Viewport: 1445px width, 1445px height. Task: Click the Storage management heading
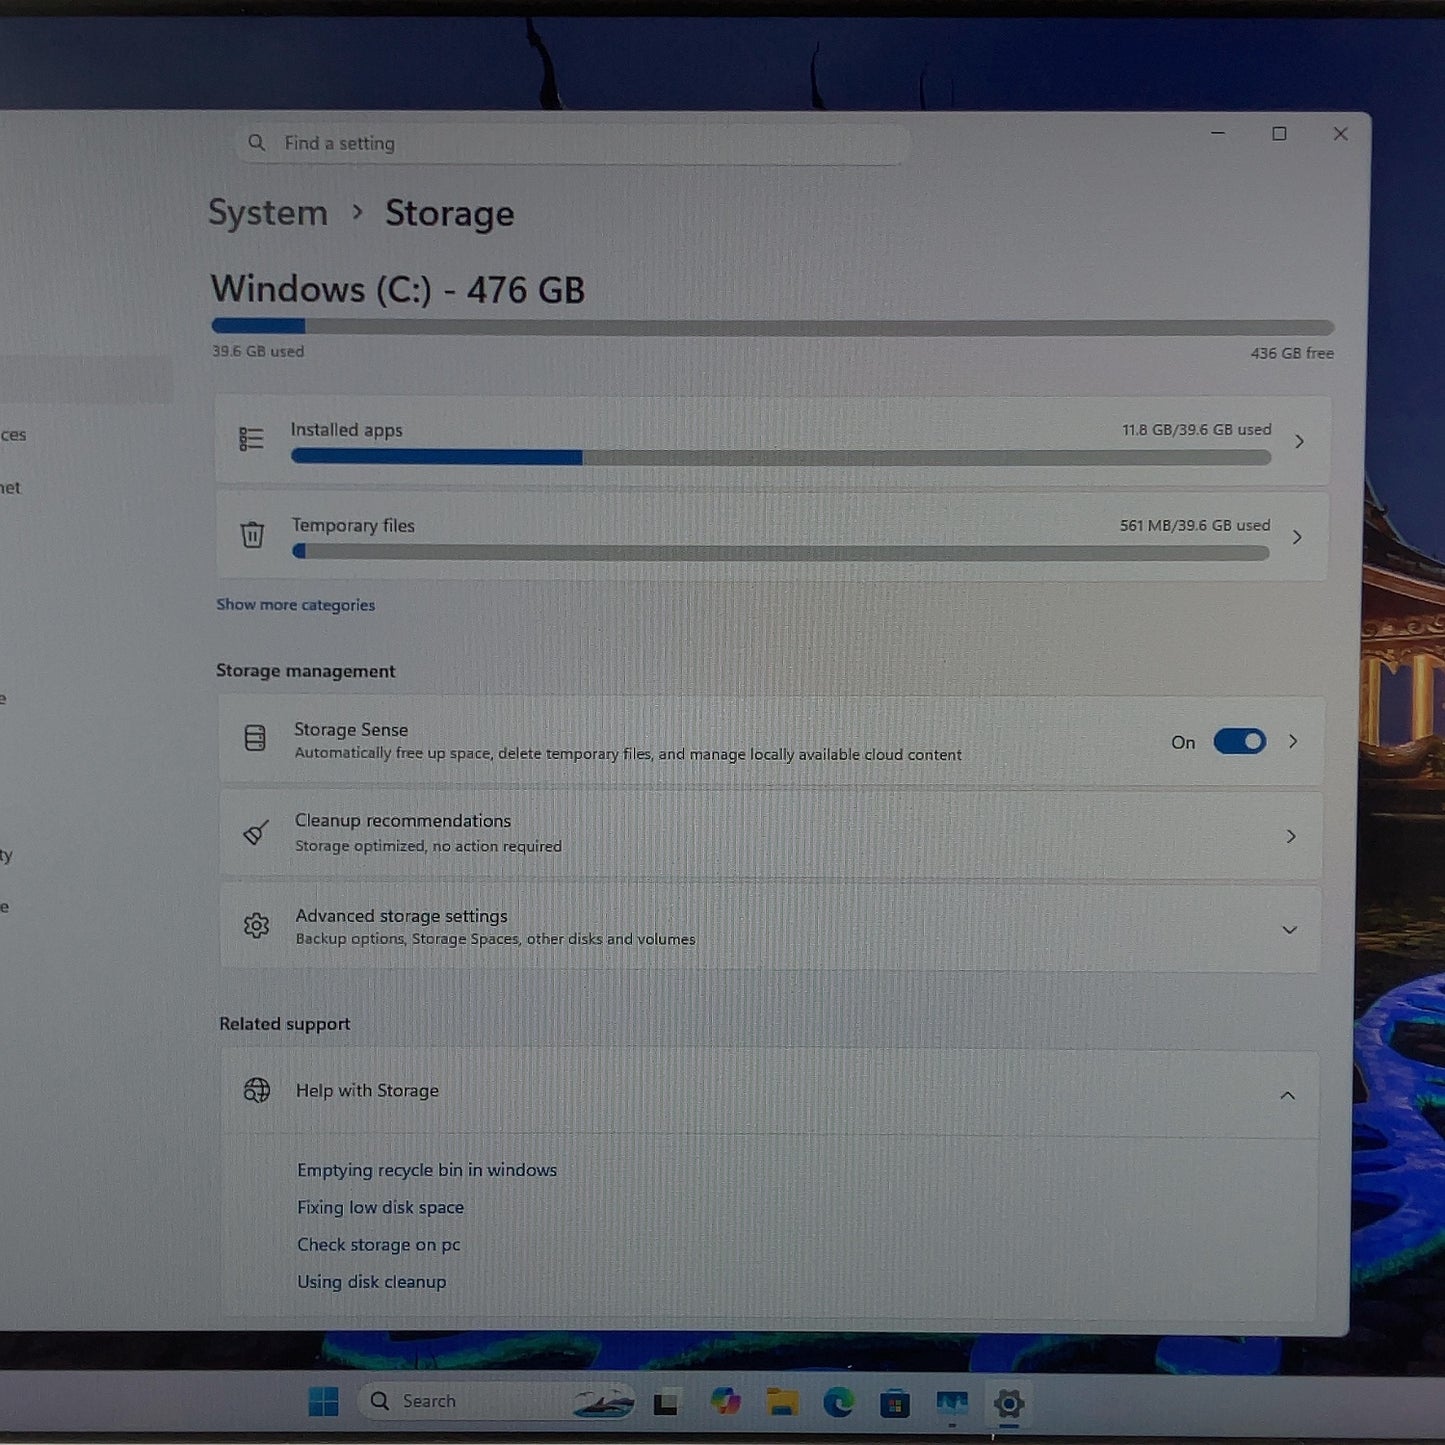pos(306,671)
